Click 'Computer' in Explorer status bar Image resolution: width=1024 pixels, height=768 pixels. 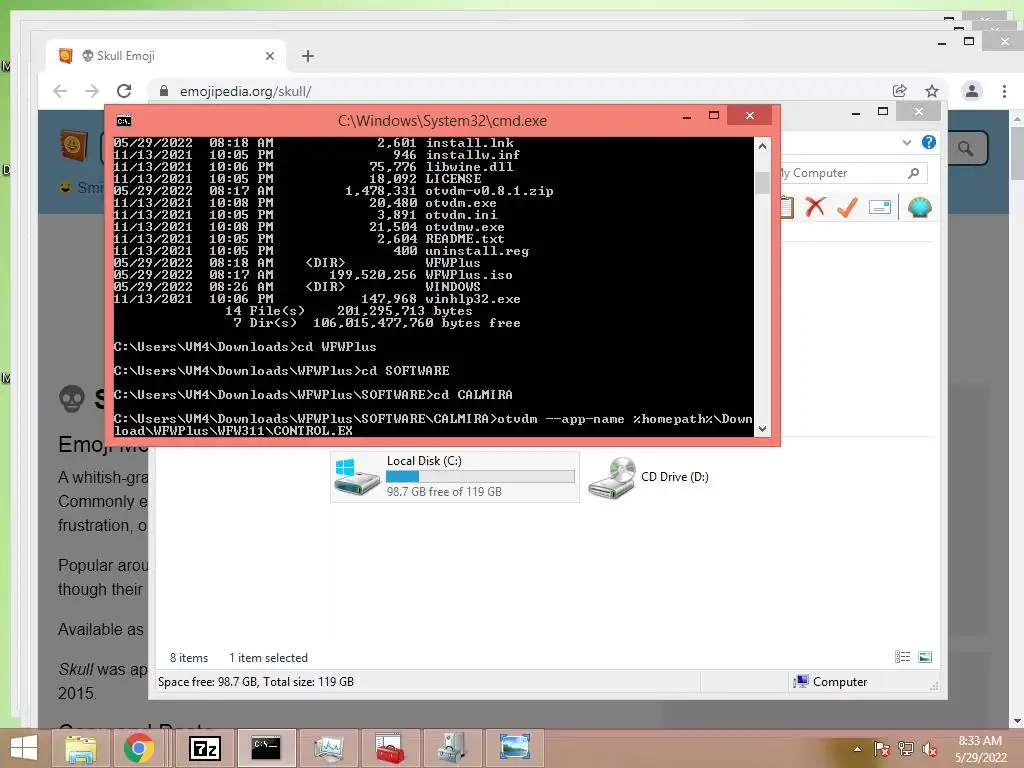[840, 682]
